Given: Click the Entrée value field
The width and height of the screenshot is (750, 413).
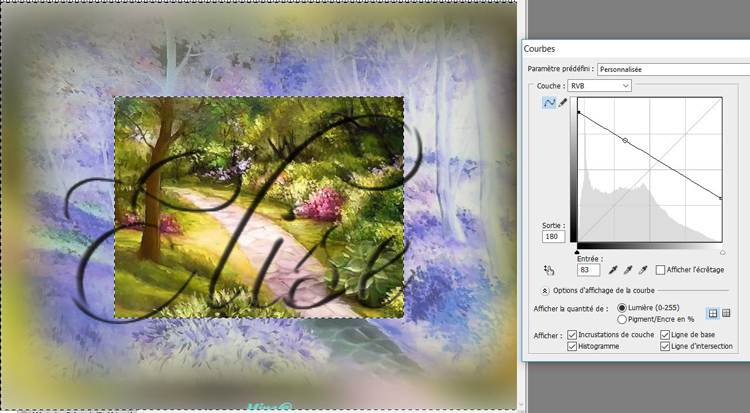Looking at the screenshot, I should [x=588, y=270].
